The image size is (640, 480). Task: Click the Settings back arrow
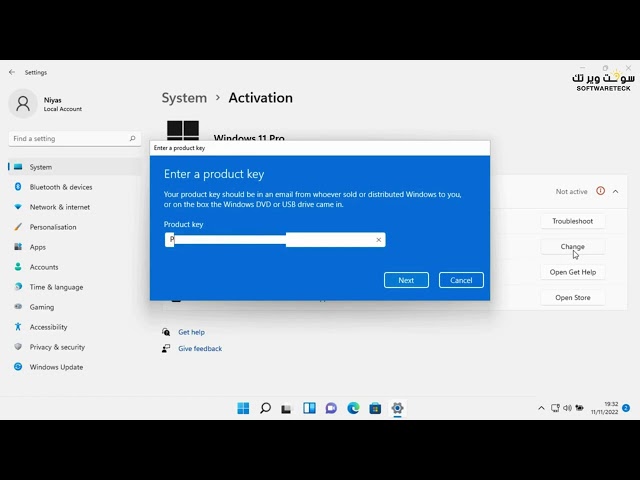pos(12,72)
